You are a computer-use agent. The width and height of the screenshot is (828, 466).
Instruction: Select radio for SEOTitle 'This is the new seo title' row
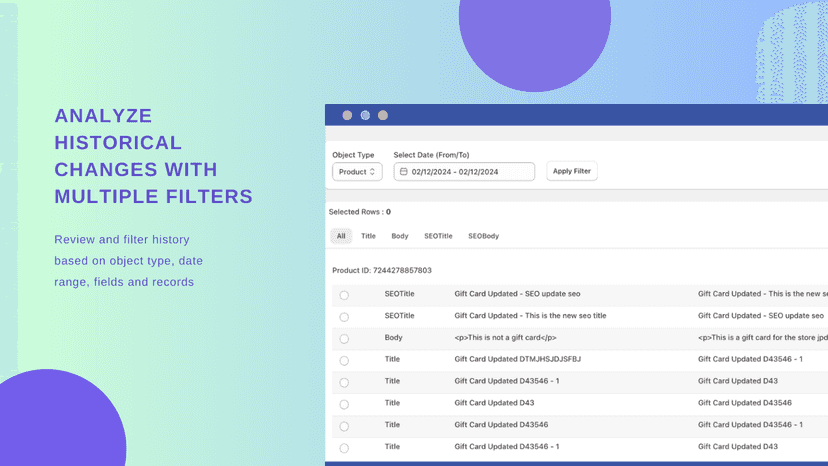click(x=344, y=317)
